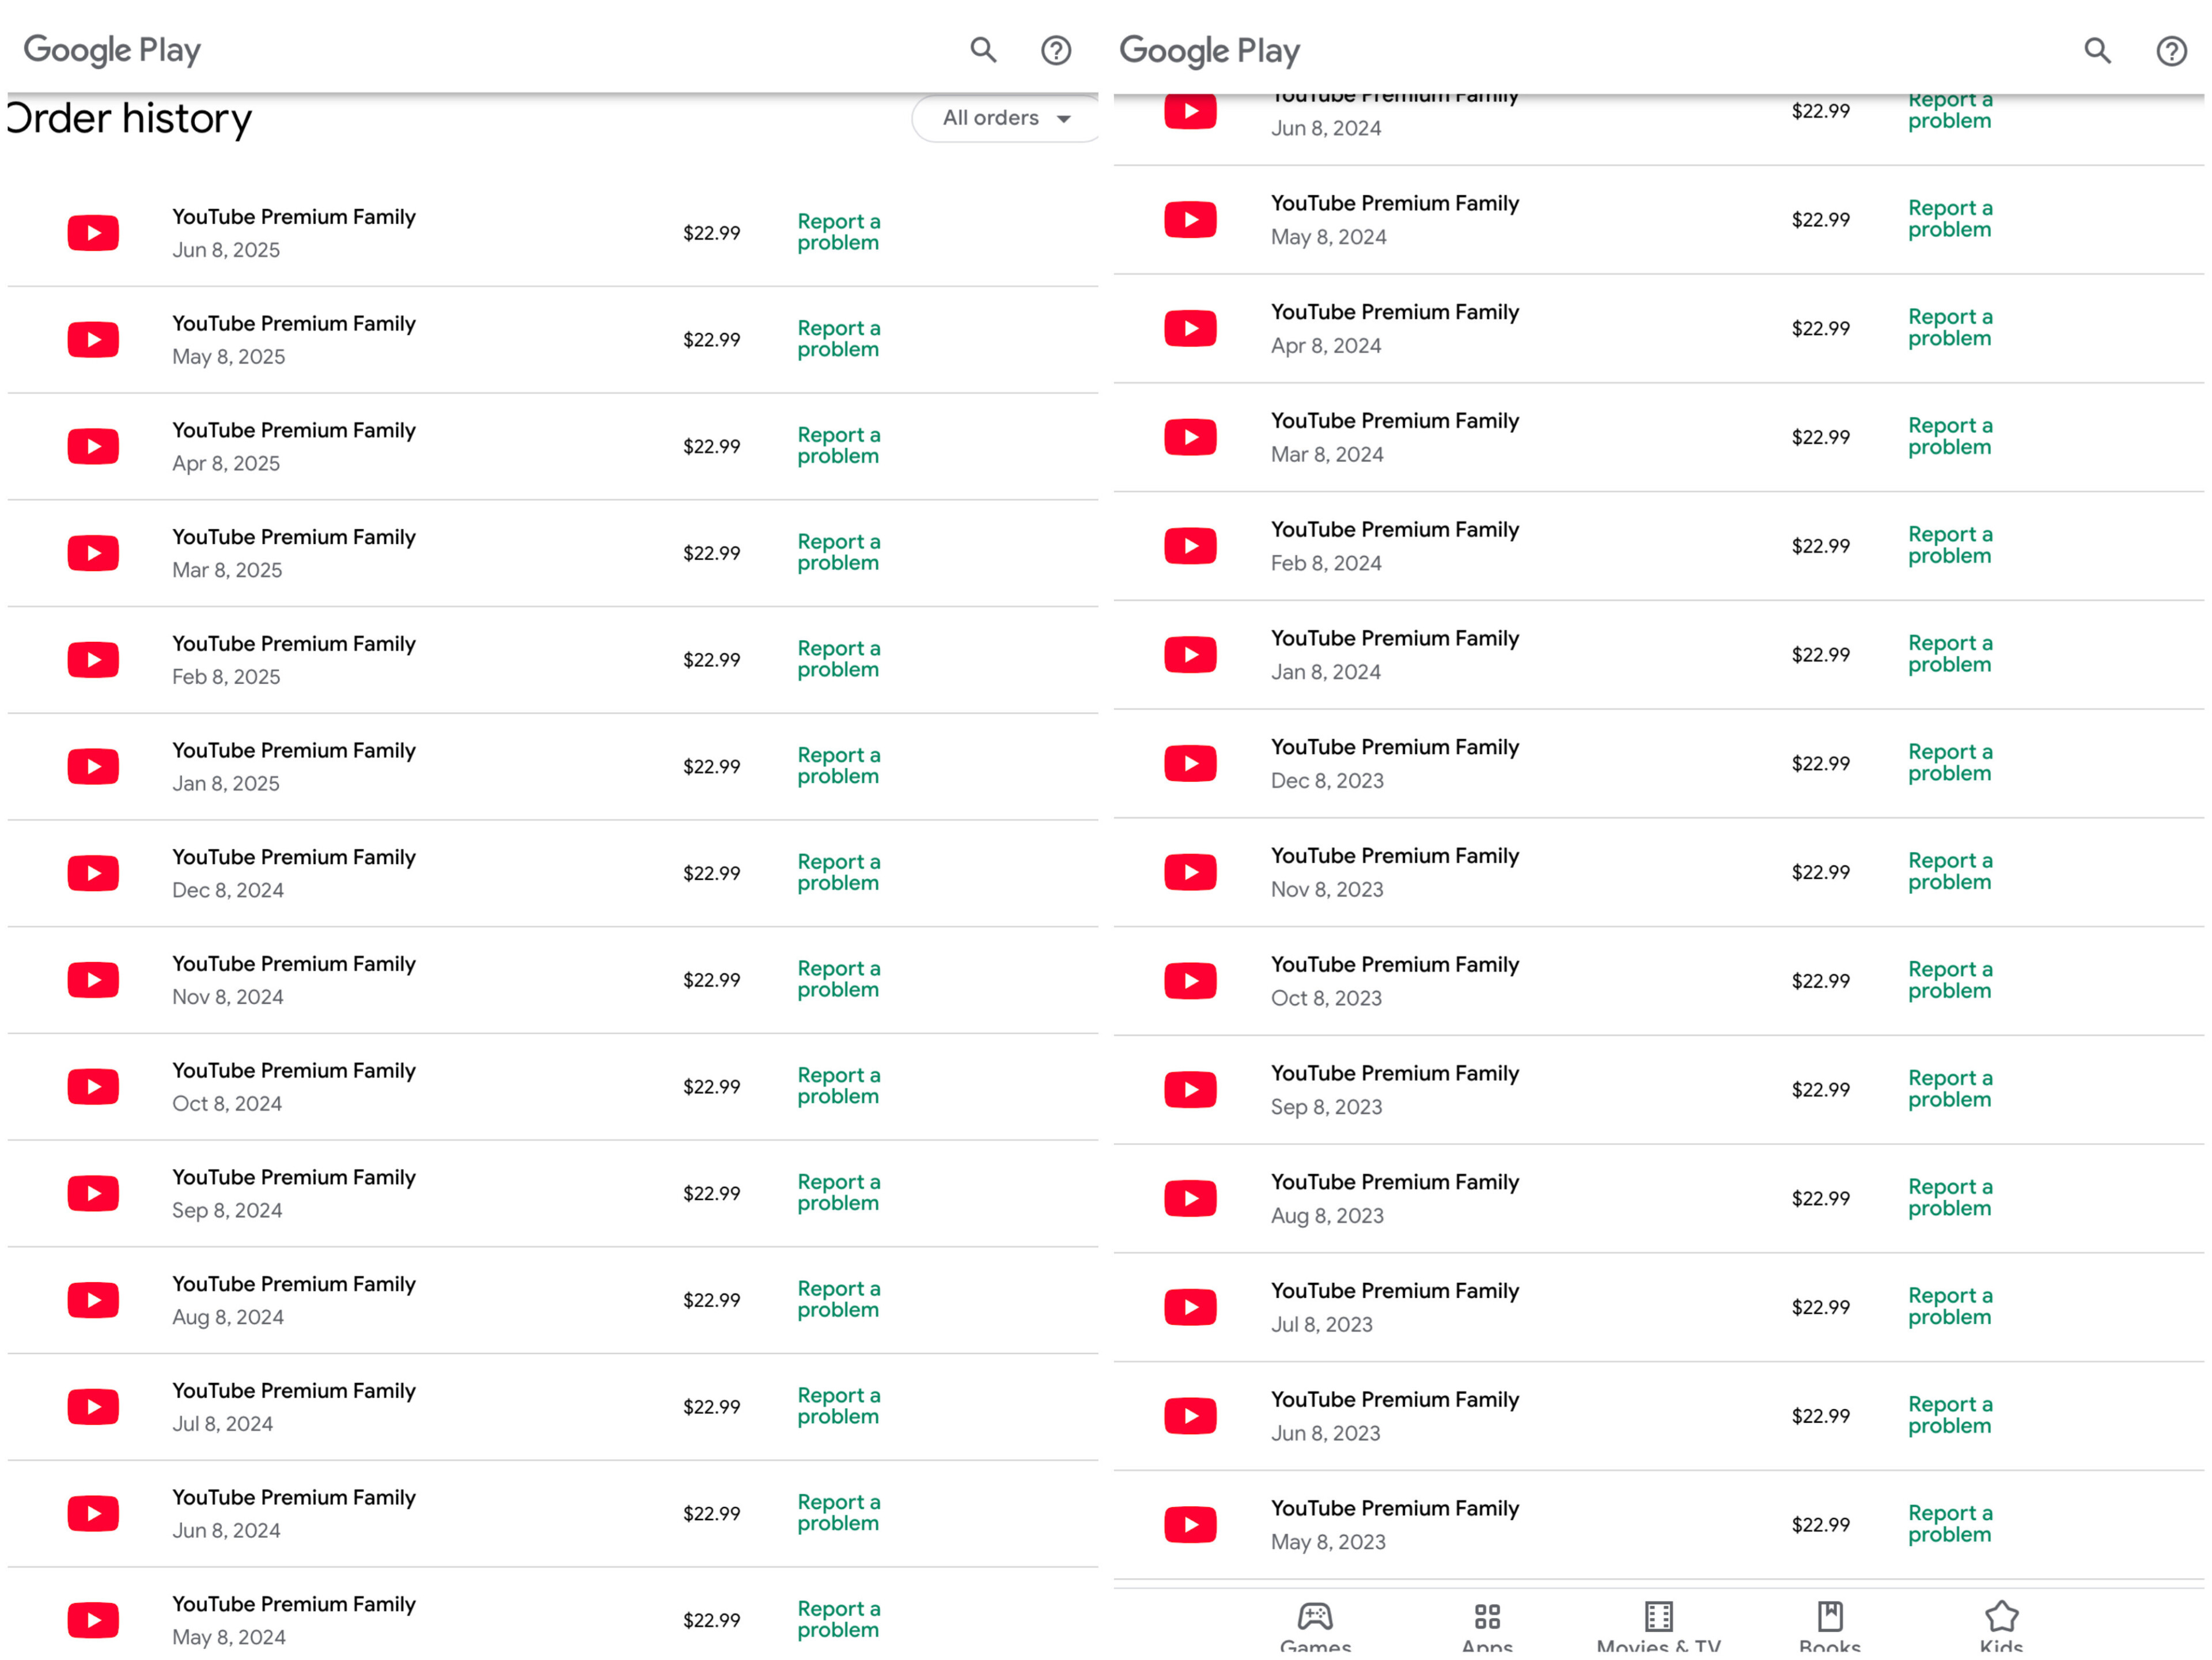The width and height of the screenshot is (2212, 1660).
Task: Report a problem for Nov 8, 2024 order
Action: 839,979
